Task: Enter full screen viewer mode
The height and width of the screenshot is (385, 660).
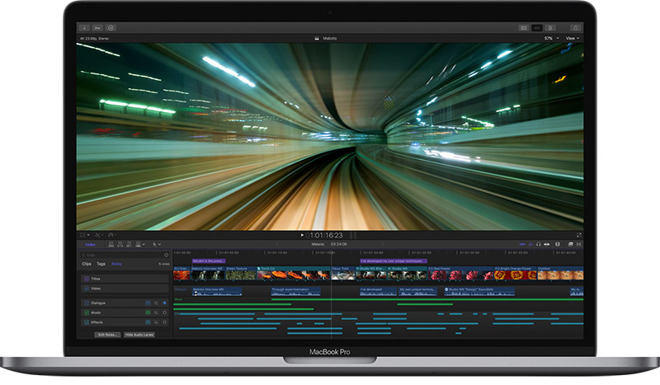Action: tap(579, 235)
